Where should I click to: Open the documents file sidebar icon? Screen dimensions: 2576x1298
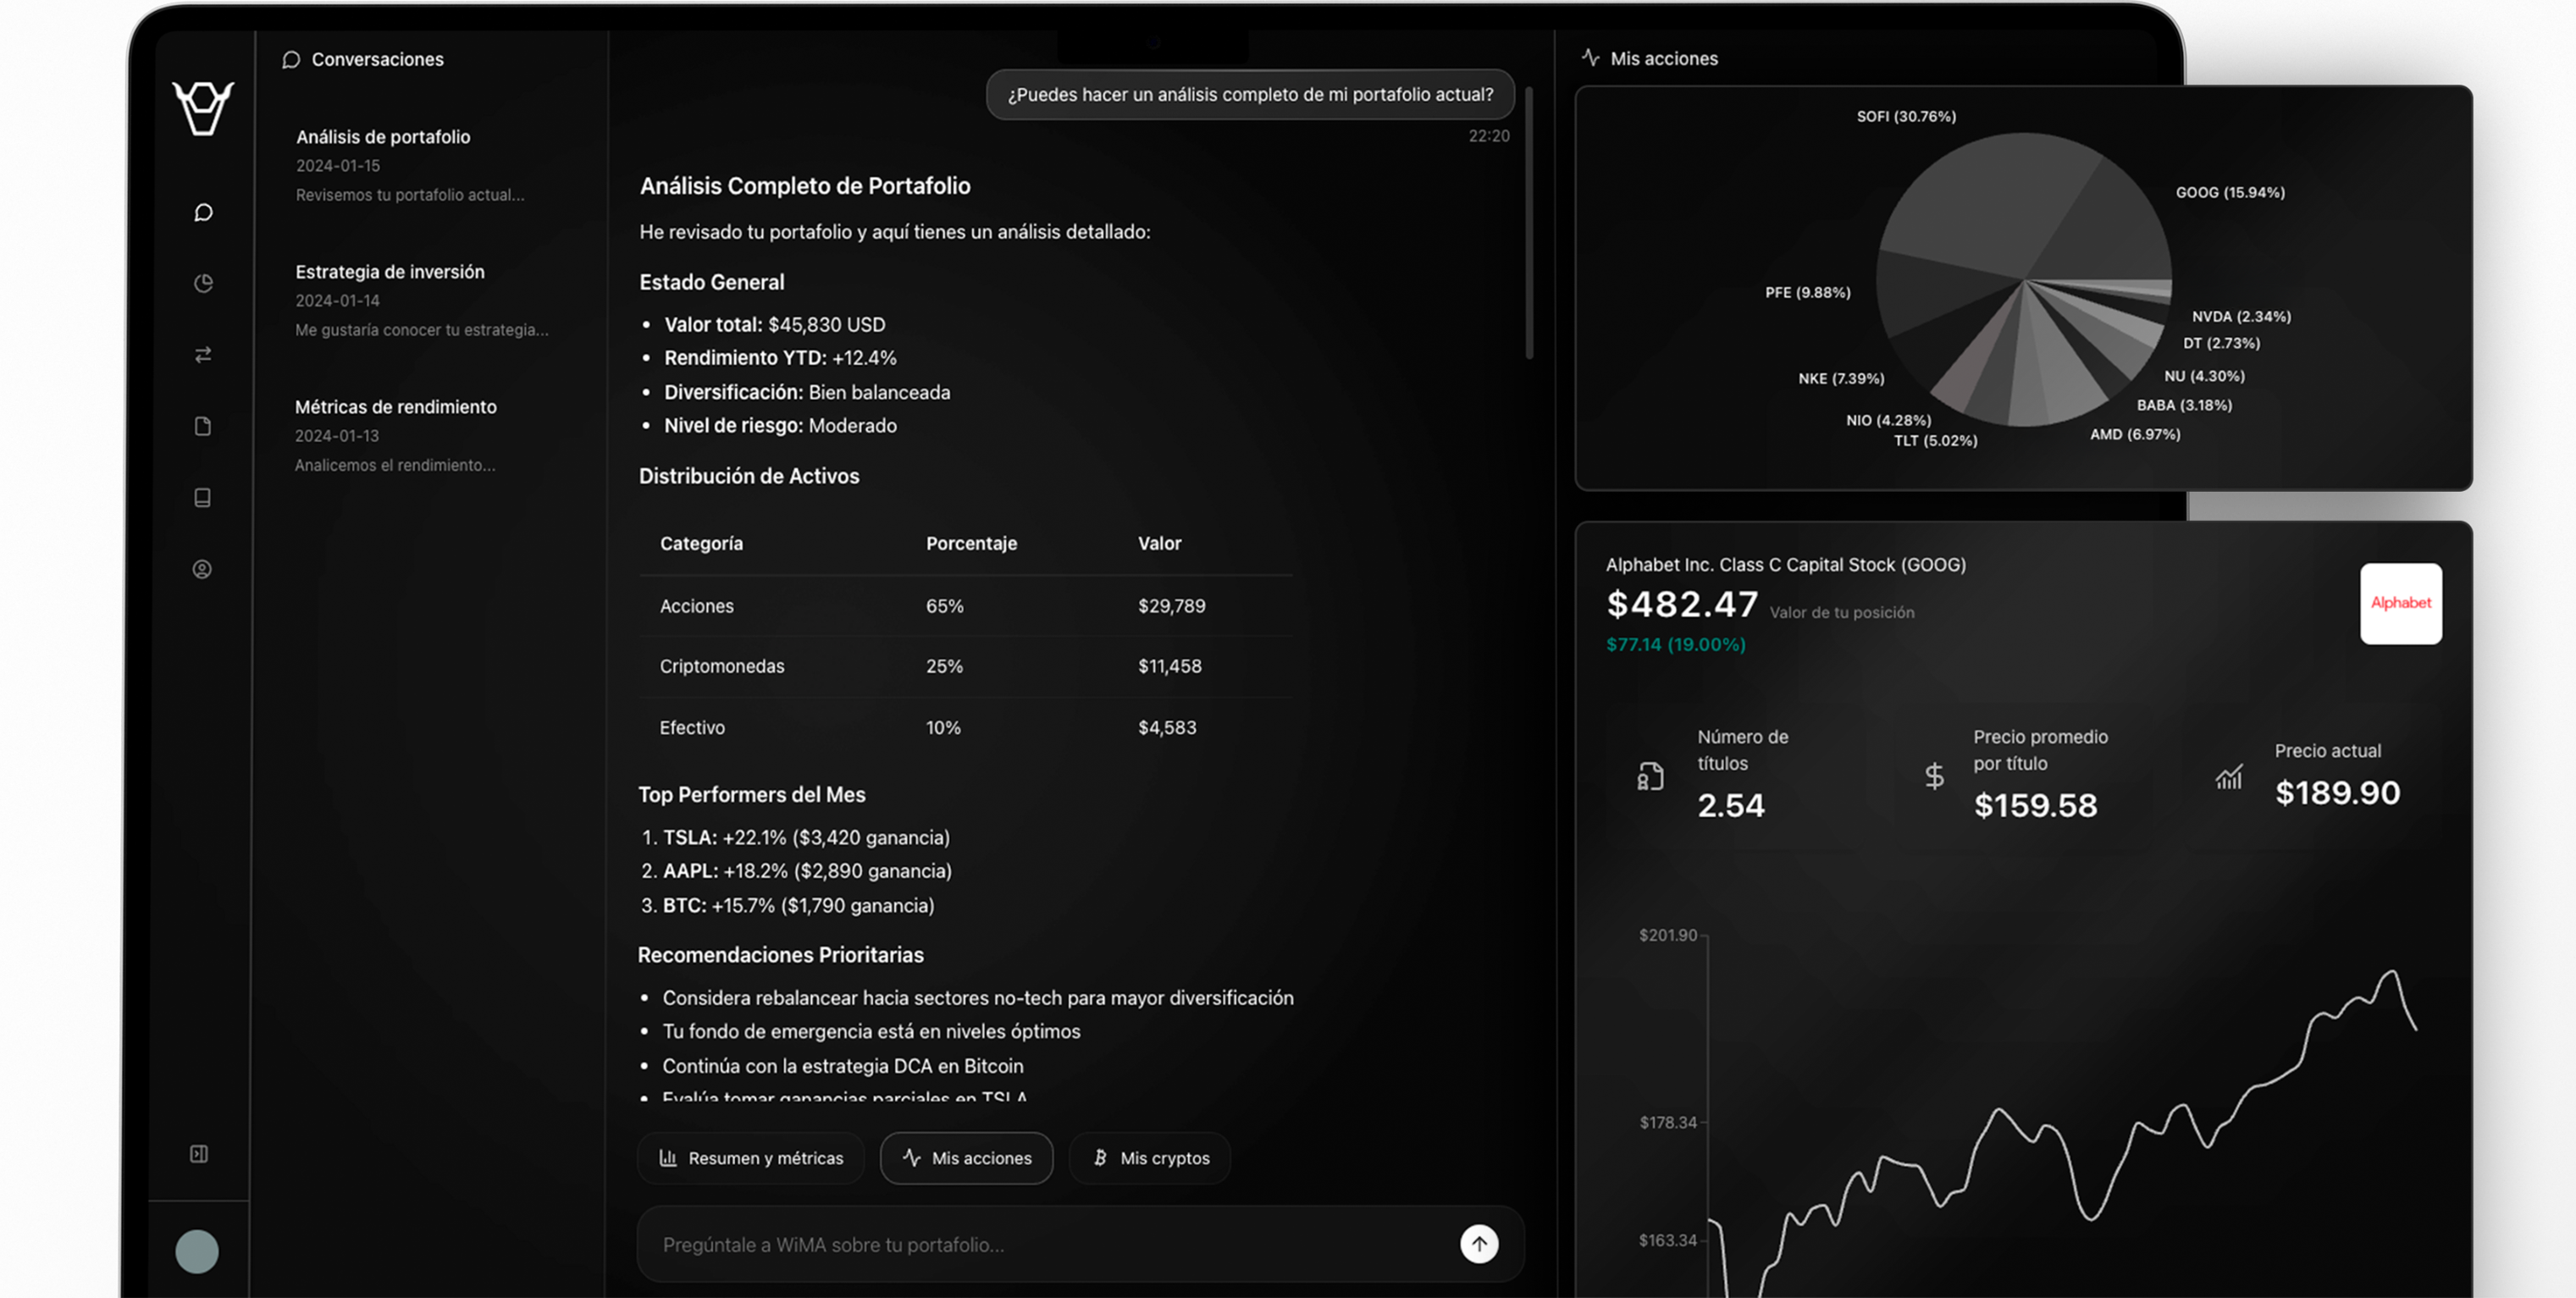(x=203, y=426)
